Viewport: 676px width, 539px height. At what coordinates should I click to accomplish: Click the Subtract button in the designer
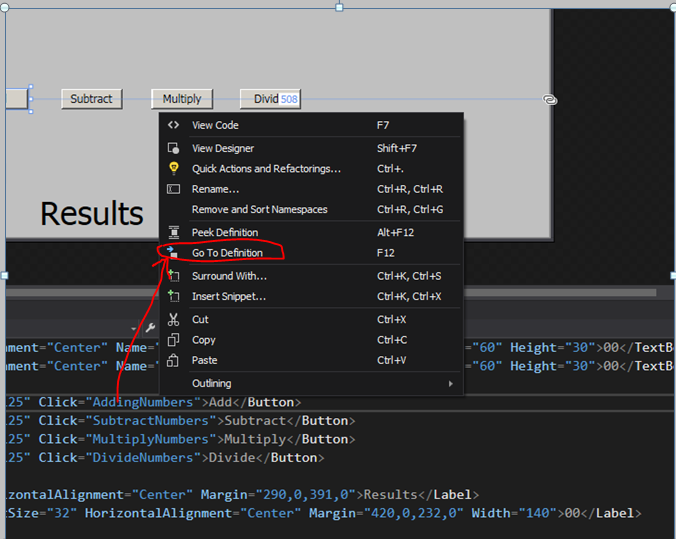click(91, 99)
